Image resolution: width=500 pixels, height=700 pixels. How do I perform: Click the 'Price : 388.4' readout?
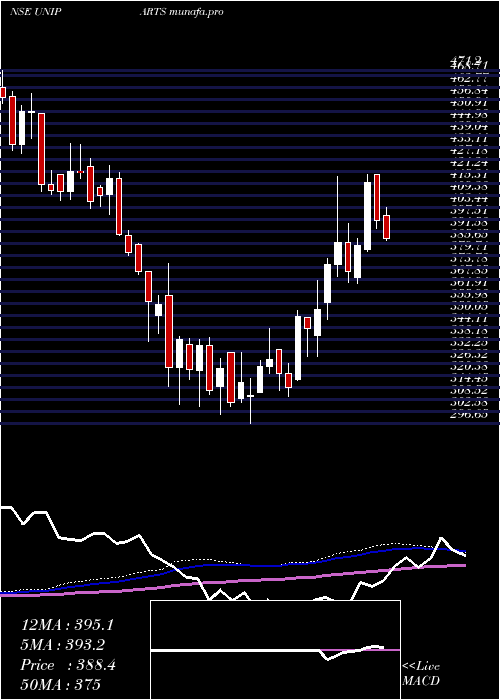(x=68, y=665)
